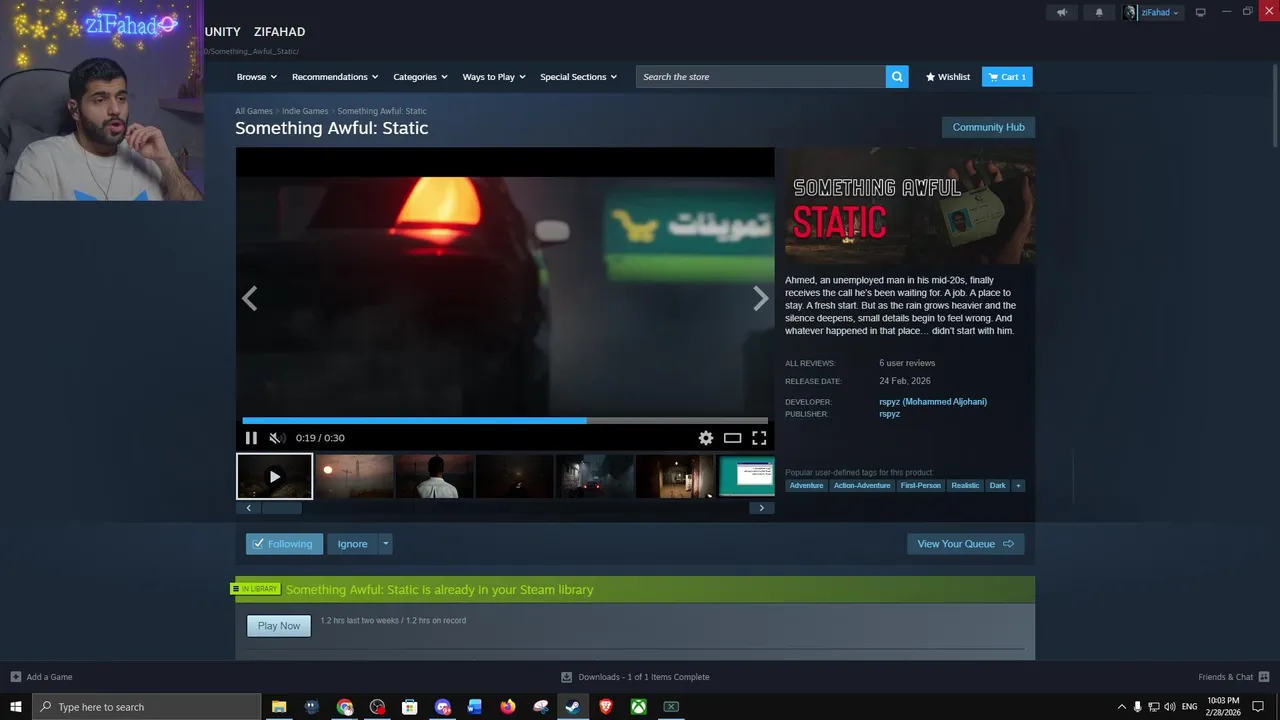Image resolution: width=1280 pixels, height=720 pixels.
Task: Open Cart 1
Action: coord(1007,77)
